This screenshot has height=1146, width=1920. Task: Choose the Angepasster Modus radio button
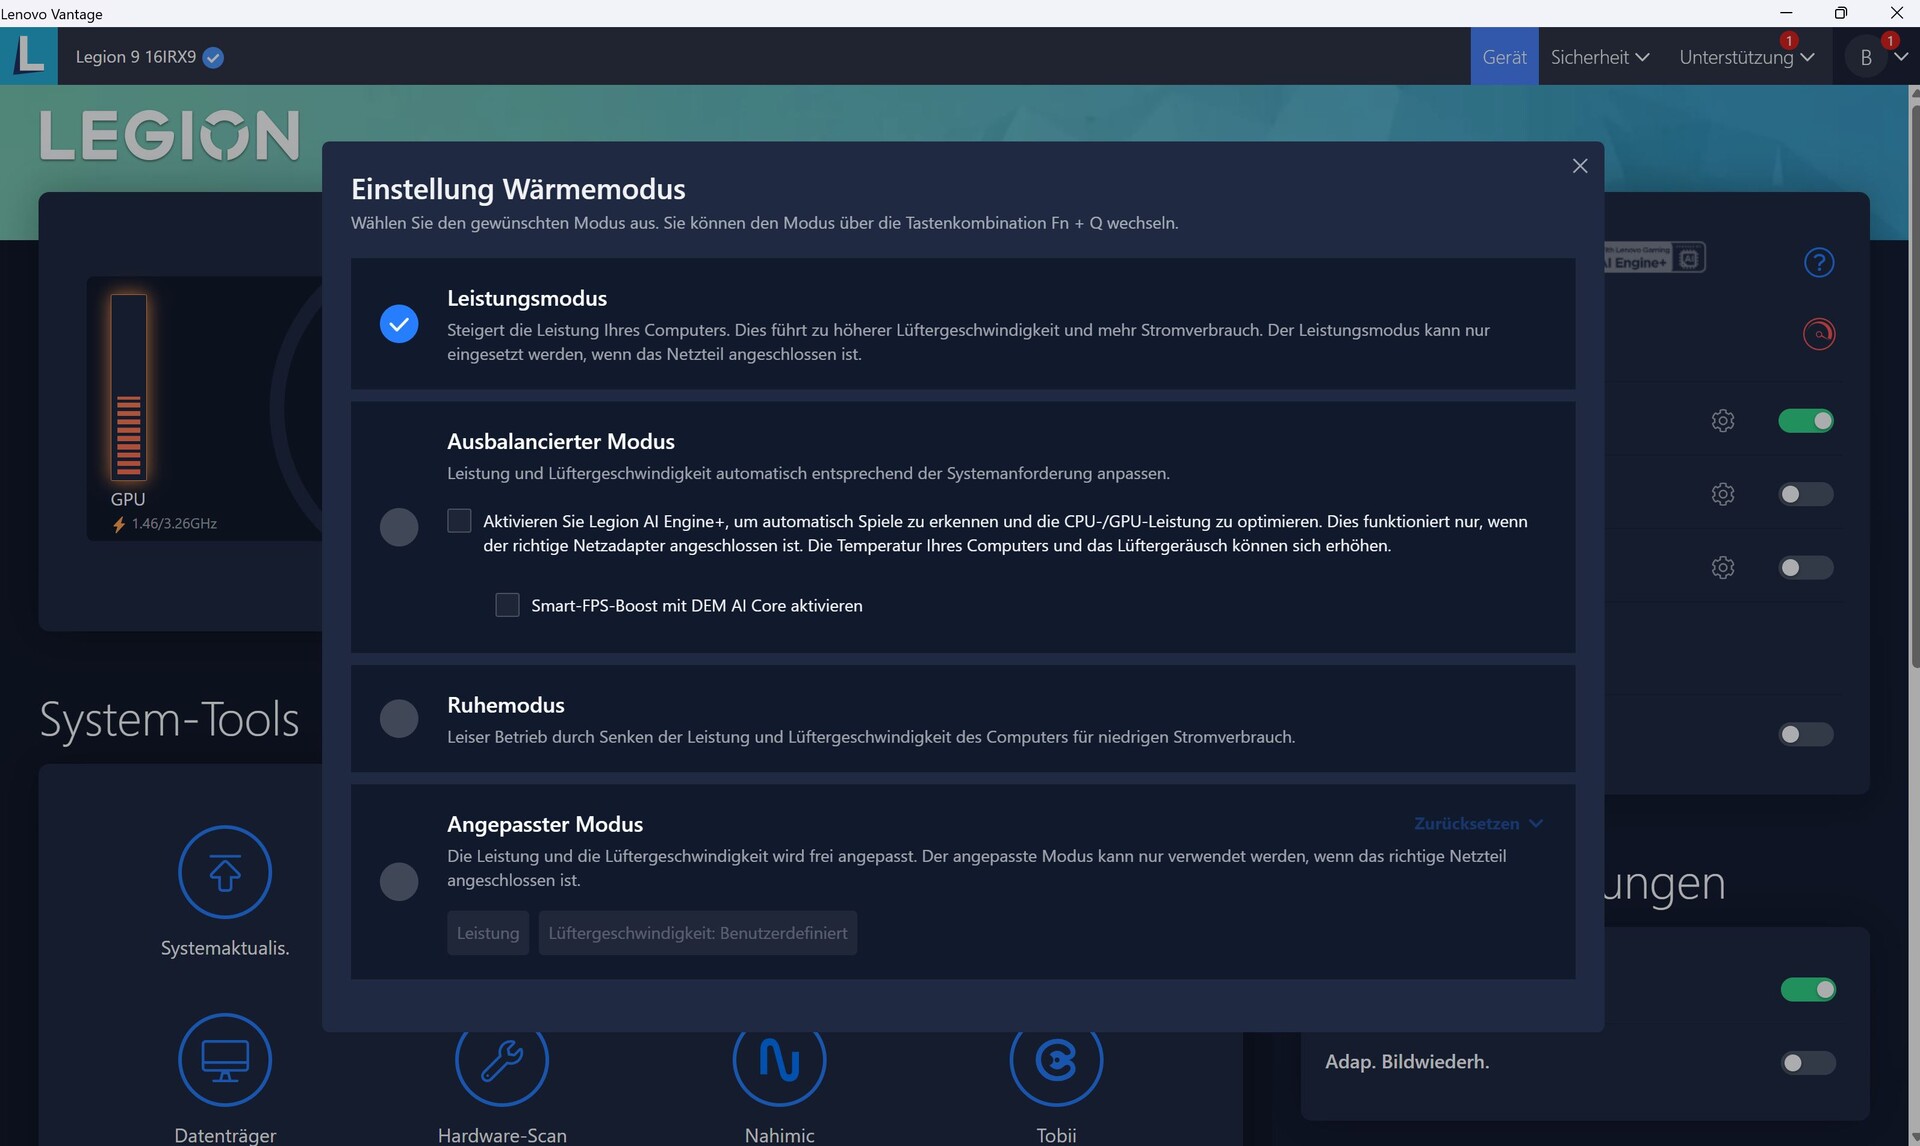click(x=398, y=881)
